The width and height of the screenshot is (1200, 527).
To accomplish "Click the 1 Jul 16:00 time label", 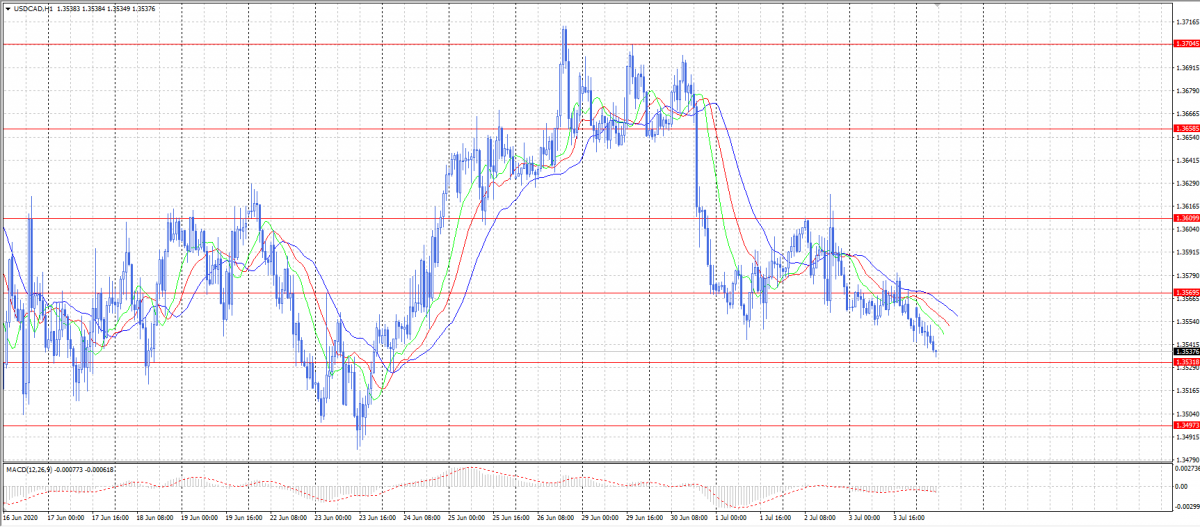I will 774,519.
